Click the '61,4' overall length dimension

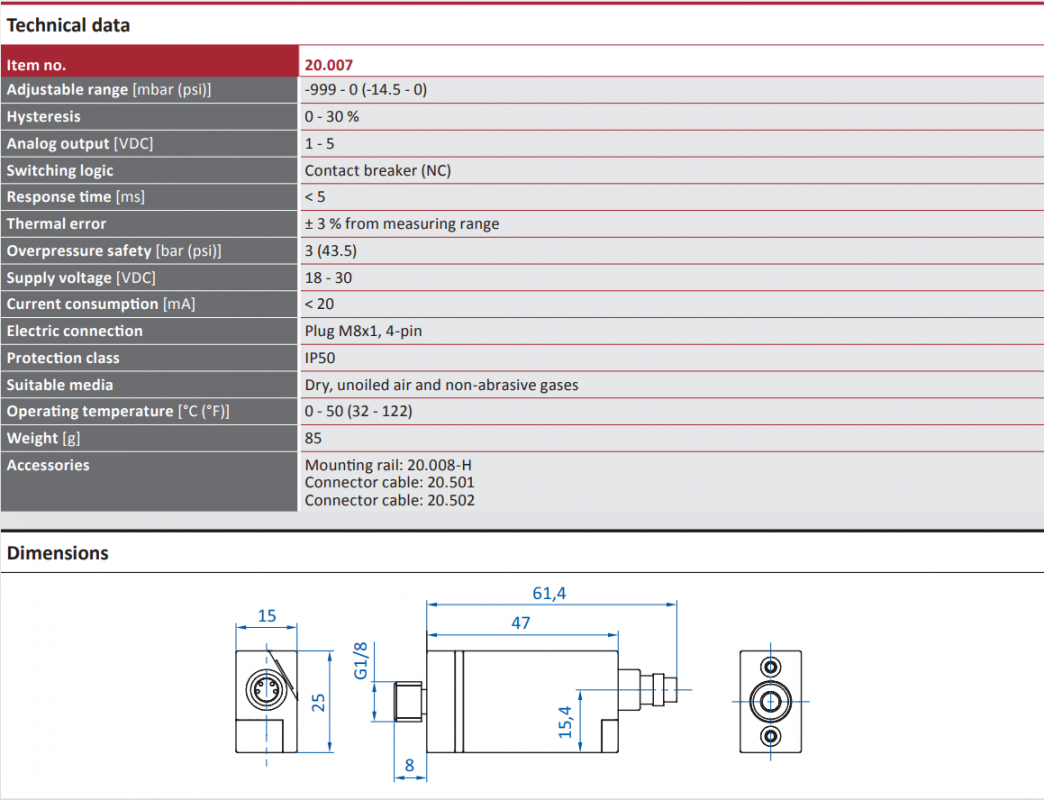click(549, 593)
